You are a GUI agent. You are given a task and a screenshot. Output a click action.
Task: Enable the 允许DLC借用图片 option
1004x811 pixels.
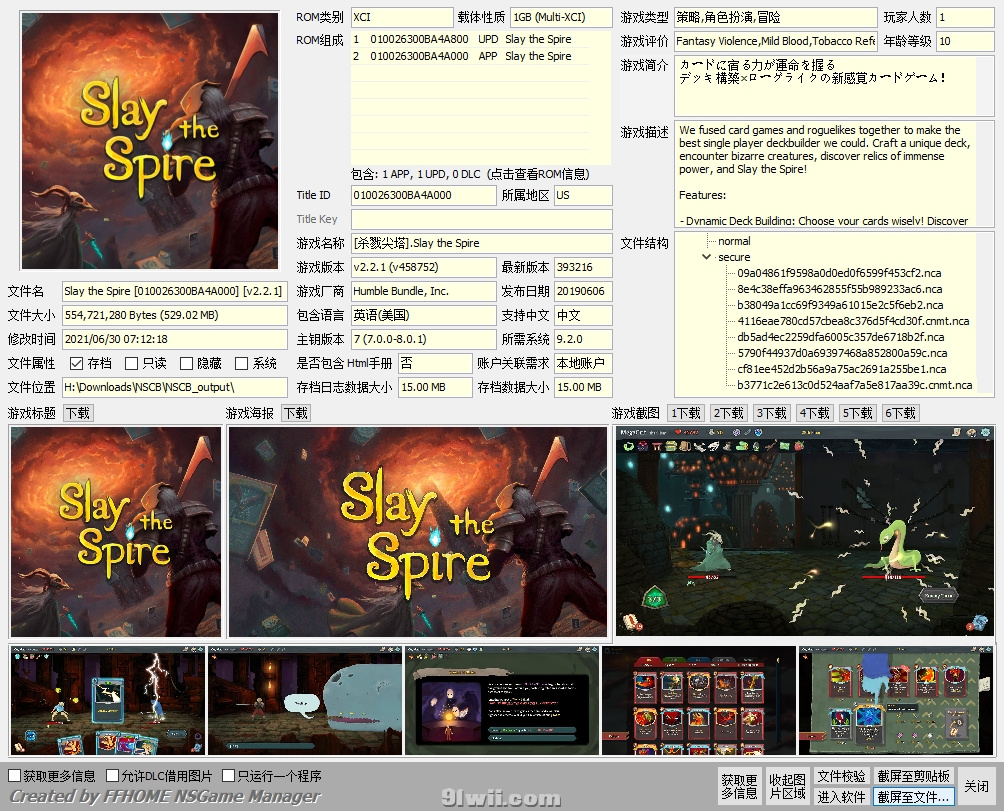pos(112,776)
